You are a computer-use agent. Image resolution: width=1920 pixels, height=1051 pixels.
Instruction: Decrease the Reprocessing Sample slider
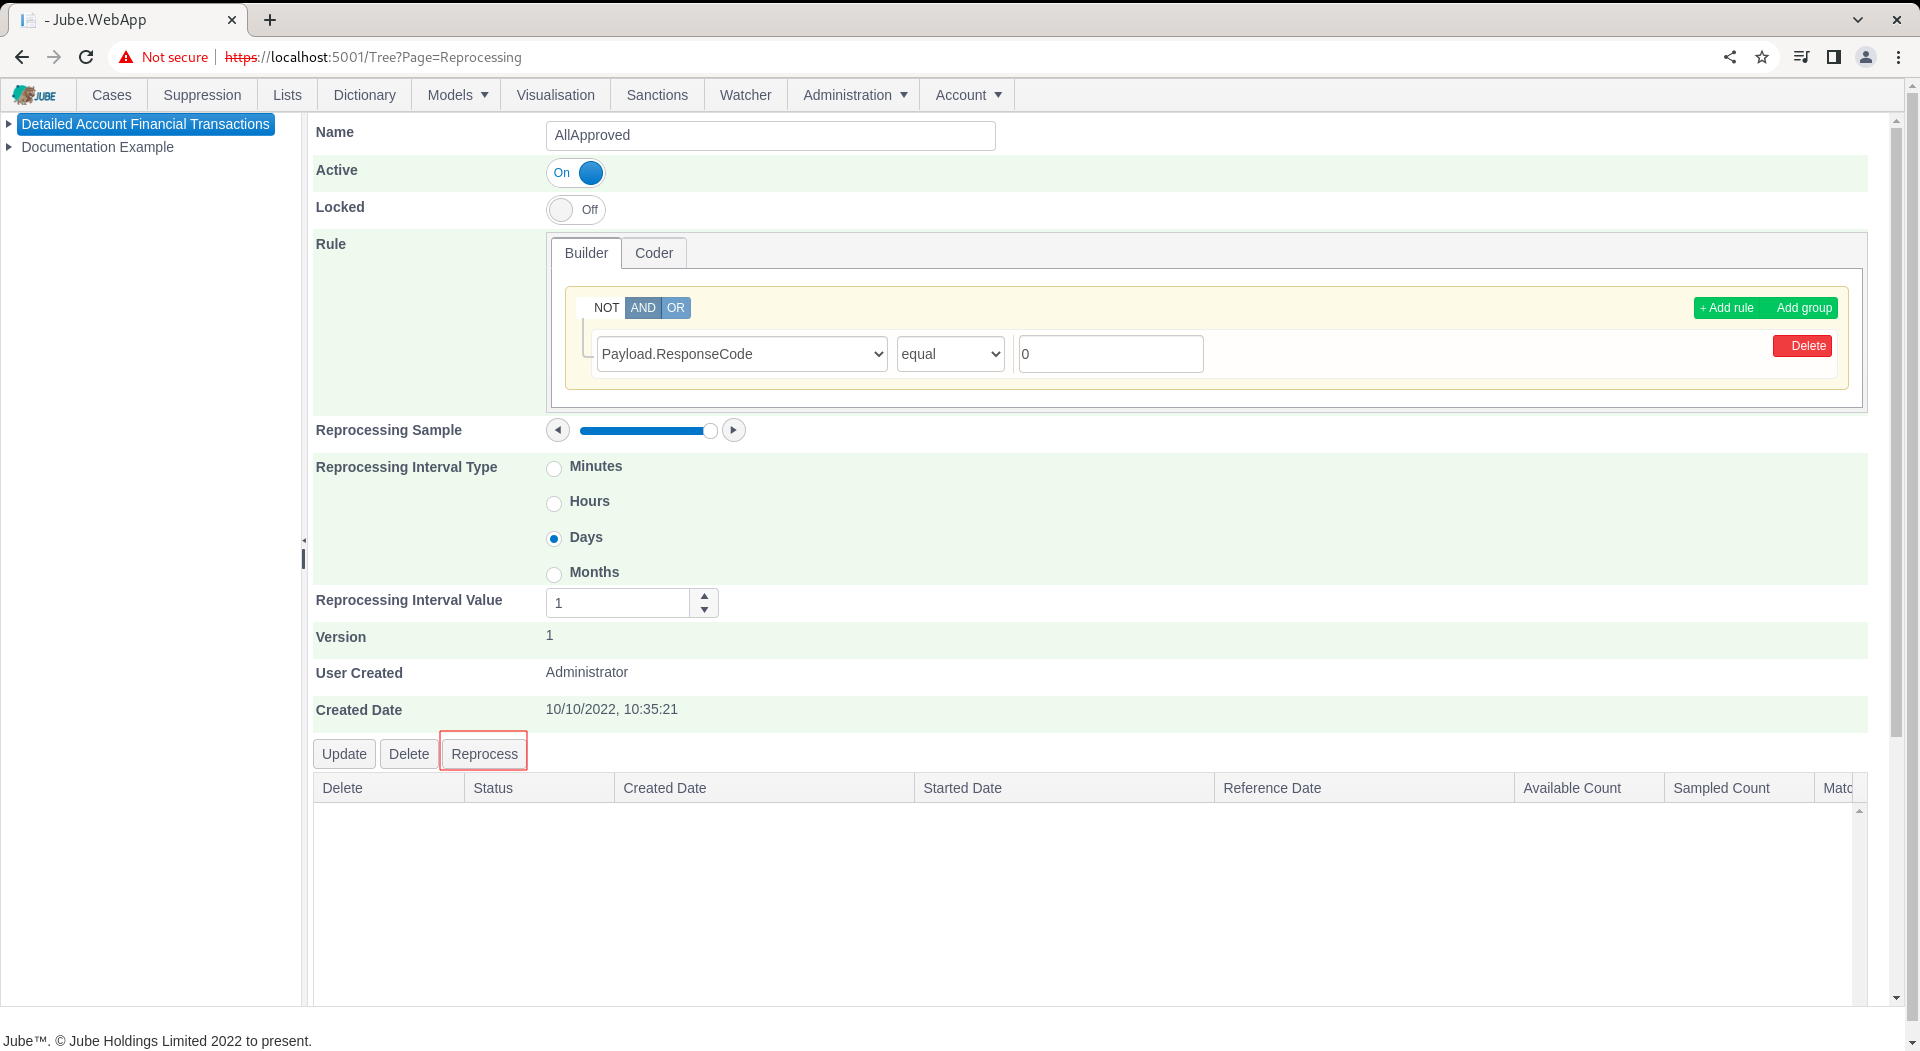pyautogui.click(x=558, y=430)
